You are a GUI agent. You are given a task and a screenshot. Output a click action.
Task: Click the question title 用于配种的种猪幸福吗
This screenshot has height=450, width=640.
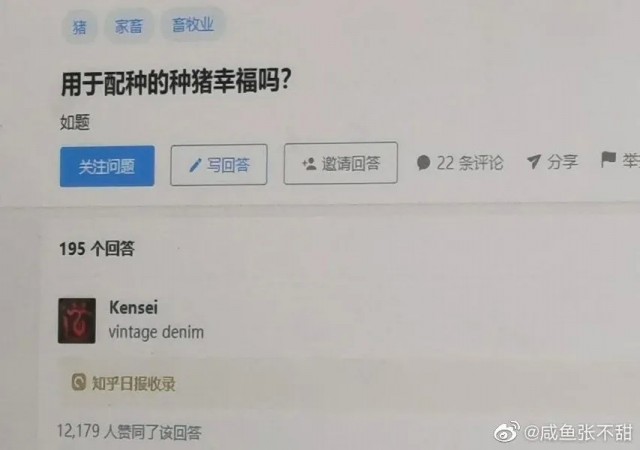click(x=176, y=82)
